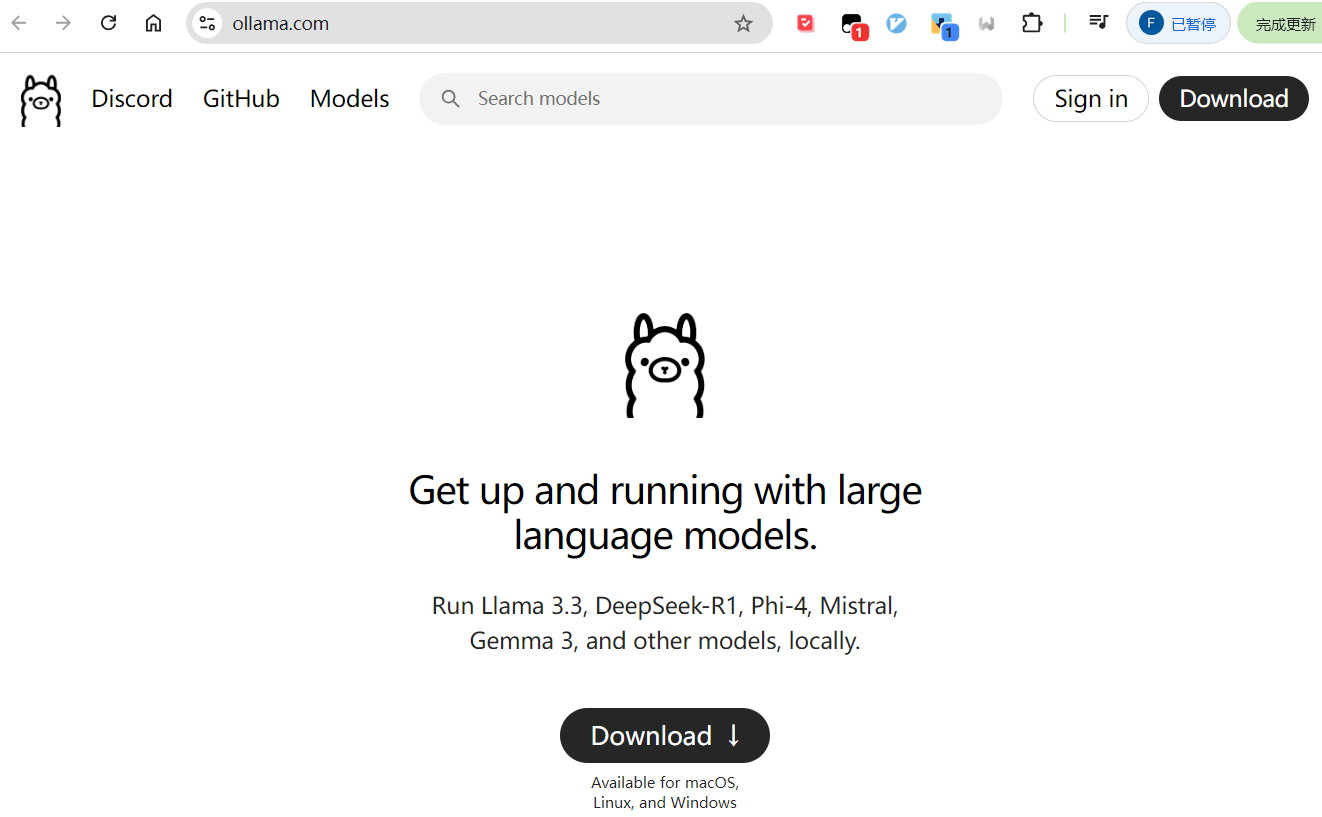Click the header Download button
This screenshot has width=1322, height=817.
tap(1234, 99)
